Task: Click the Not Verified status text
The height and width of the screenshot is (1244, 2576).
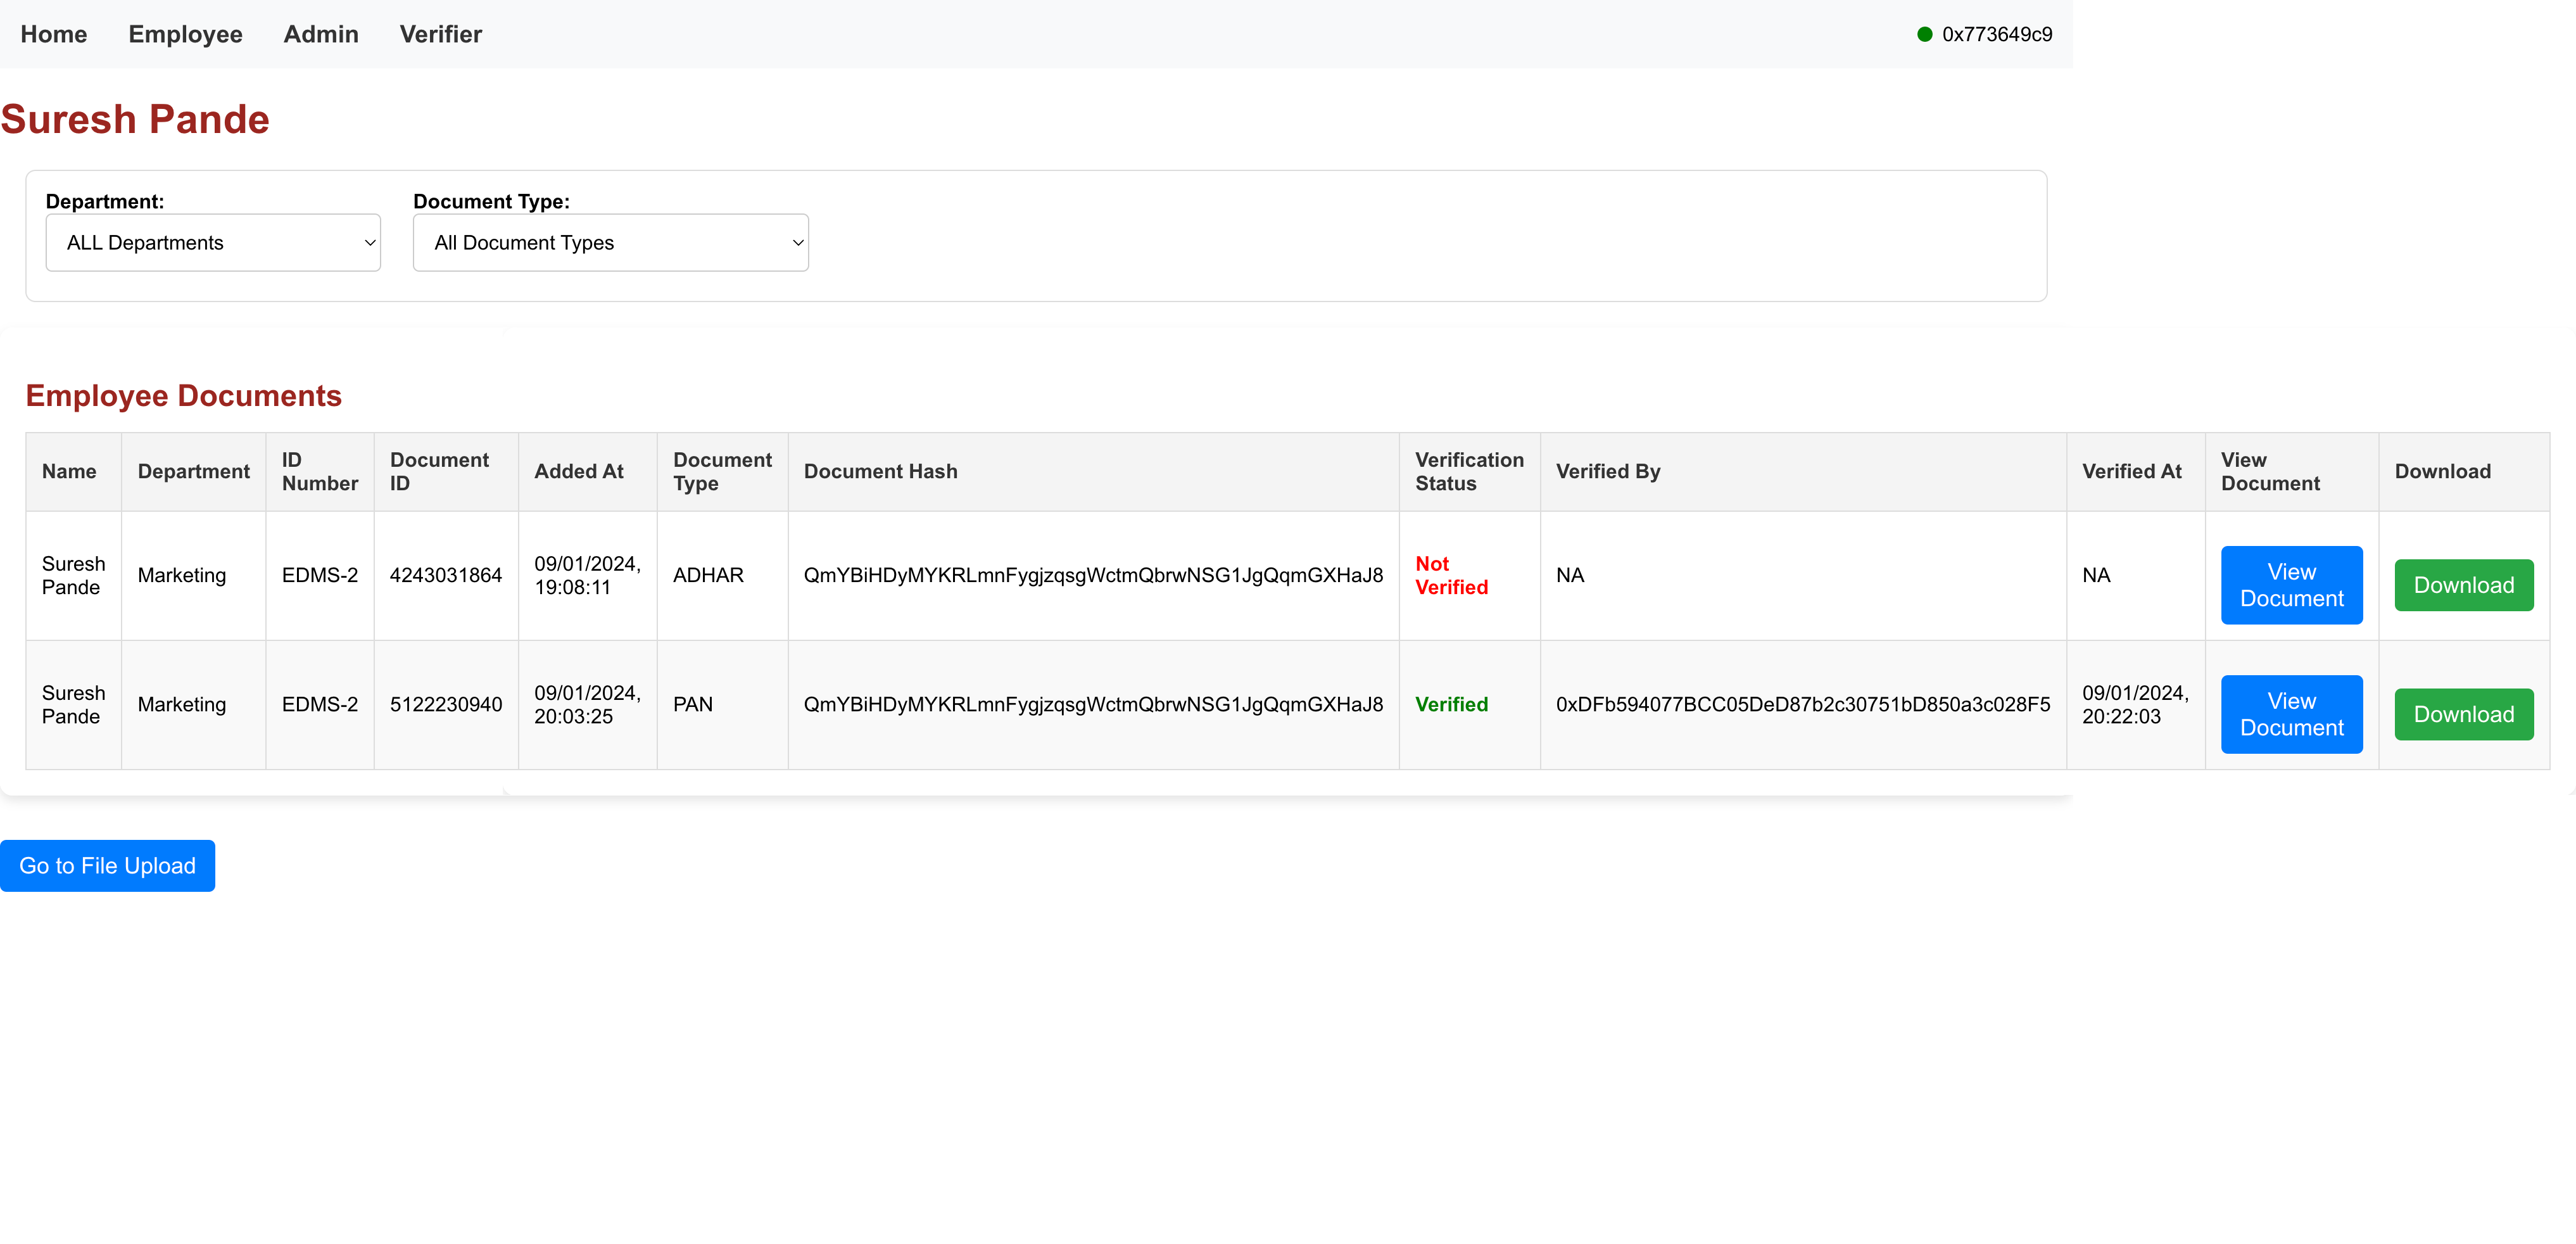Action: click(x=1451, y=575)
